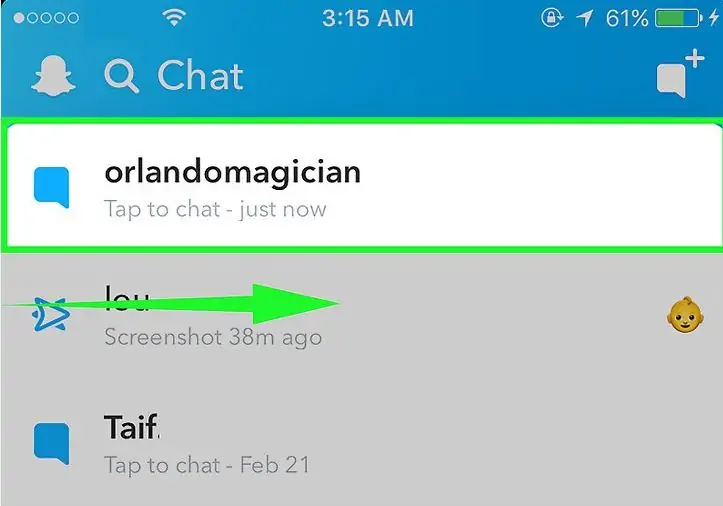The image size is (723, 506).
Task: Open the lou conversation row
Action: (362, 316)
